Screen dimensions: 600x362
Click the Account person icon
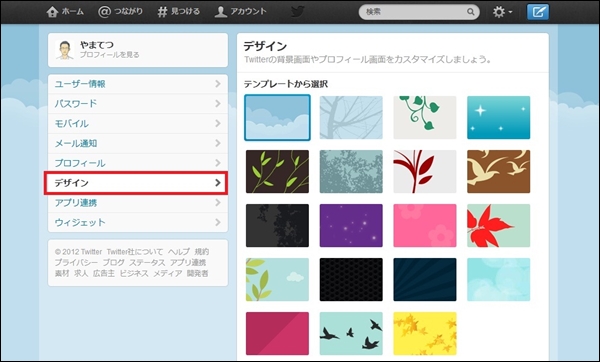click(220, 12)
